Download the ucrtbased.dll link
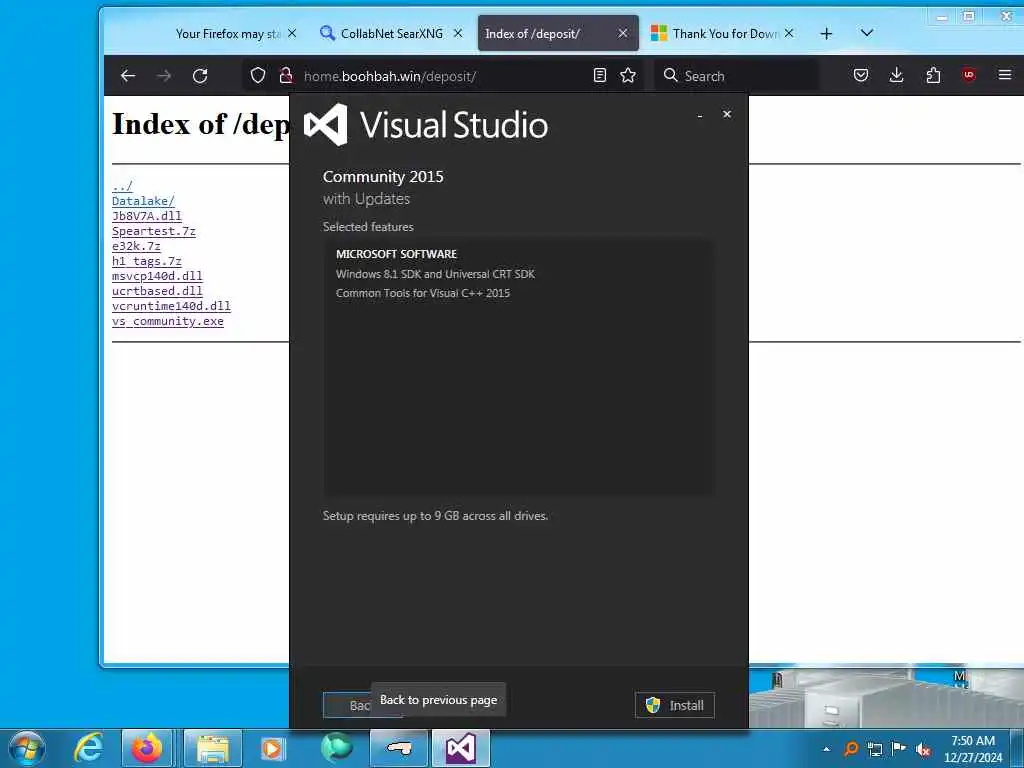Screen dimensions: 1024x768 pos(157,291)
